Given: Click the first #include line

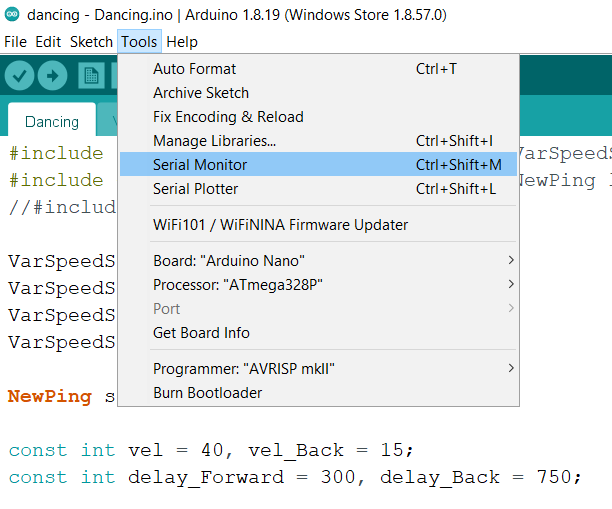Looking at the screenshot, I should pos(56,153).
